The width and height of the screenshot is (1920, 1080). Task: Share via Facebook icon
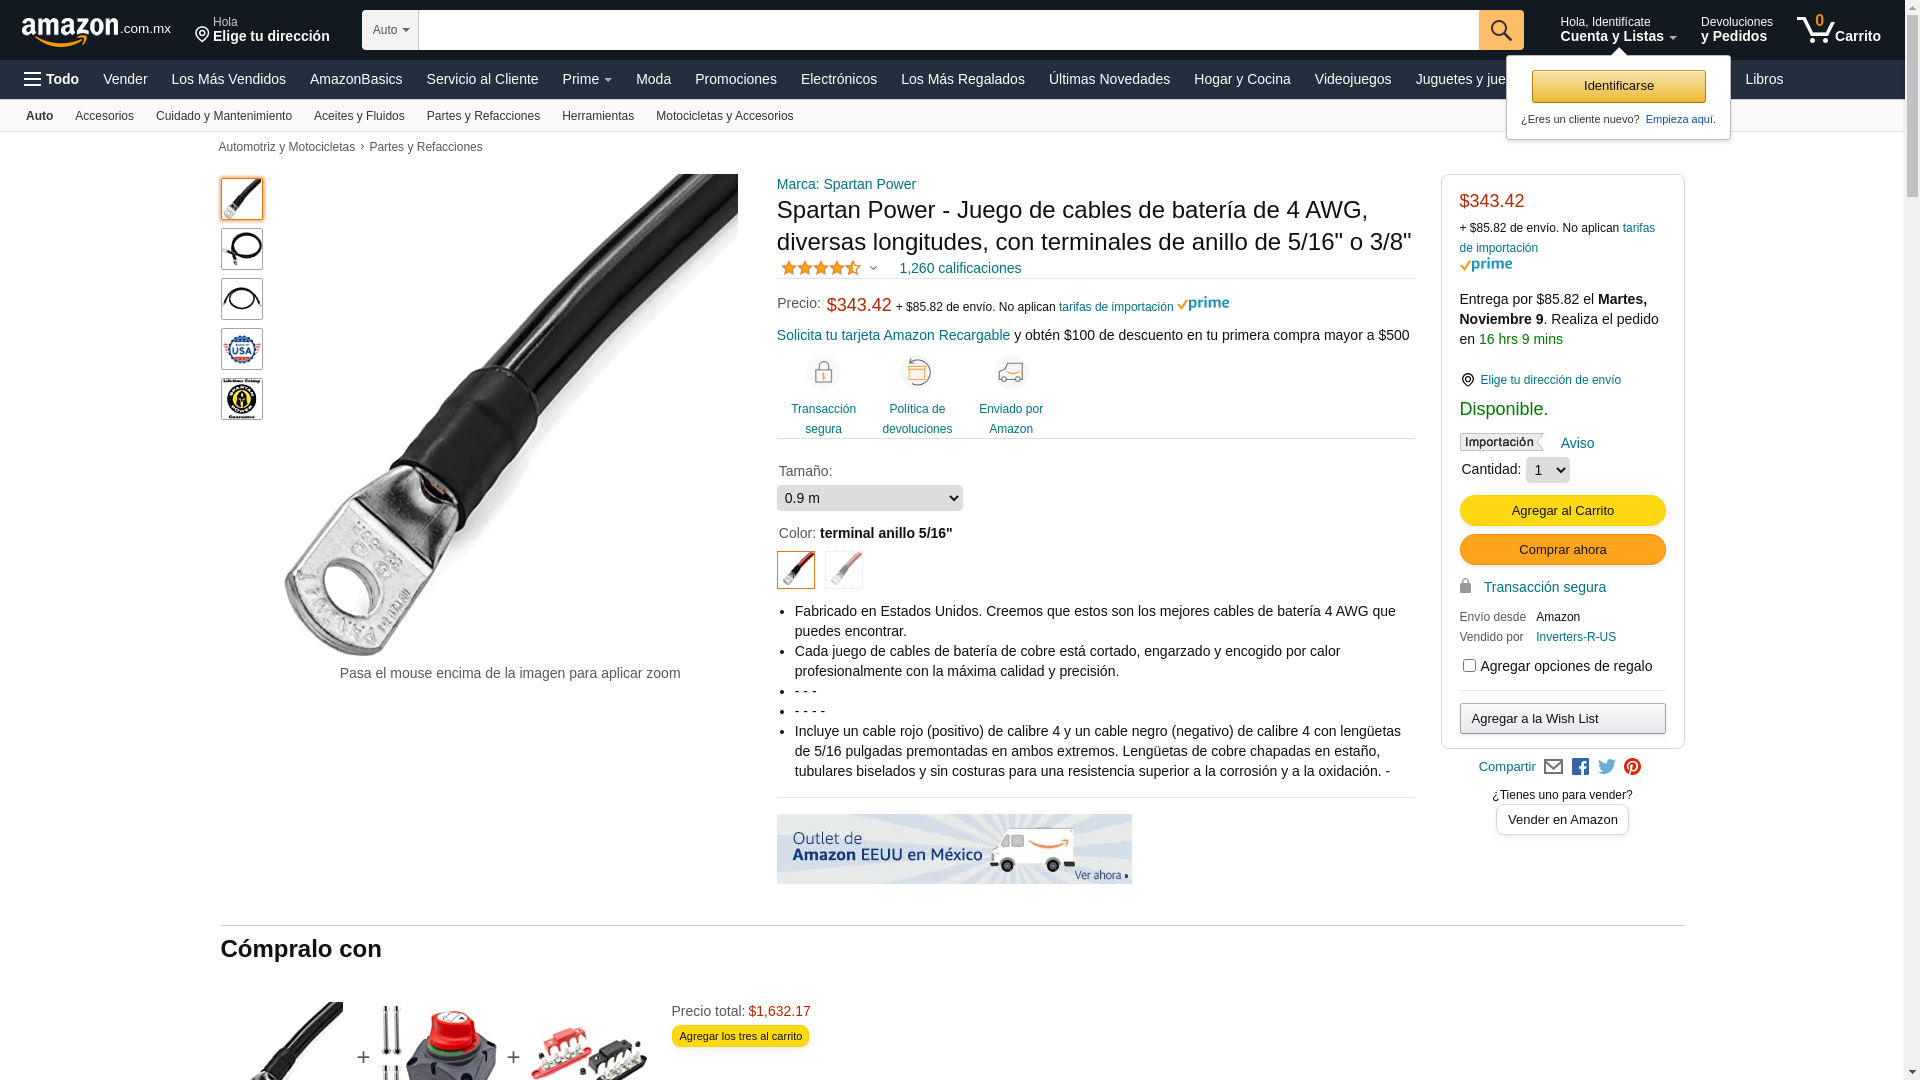1580,767
